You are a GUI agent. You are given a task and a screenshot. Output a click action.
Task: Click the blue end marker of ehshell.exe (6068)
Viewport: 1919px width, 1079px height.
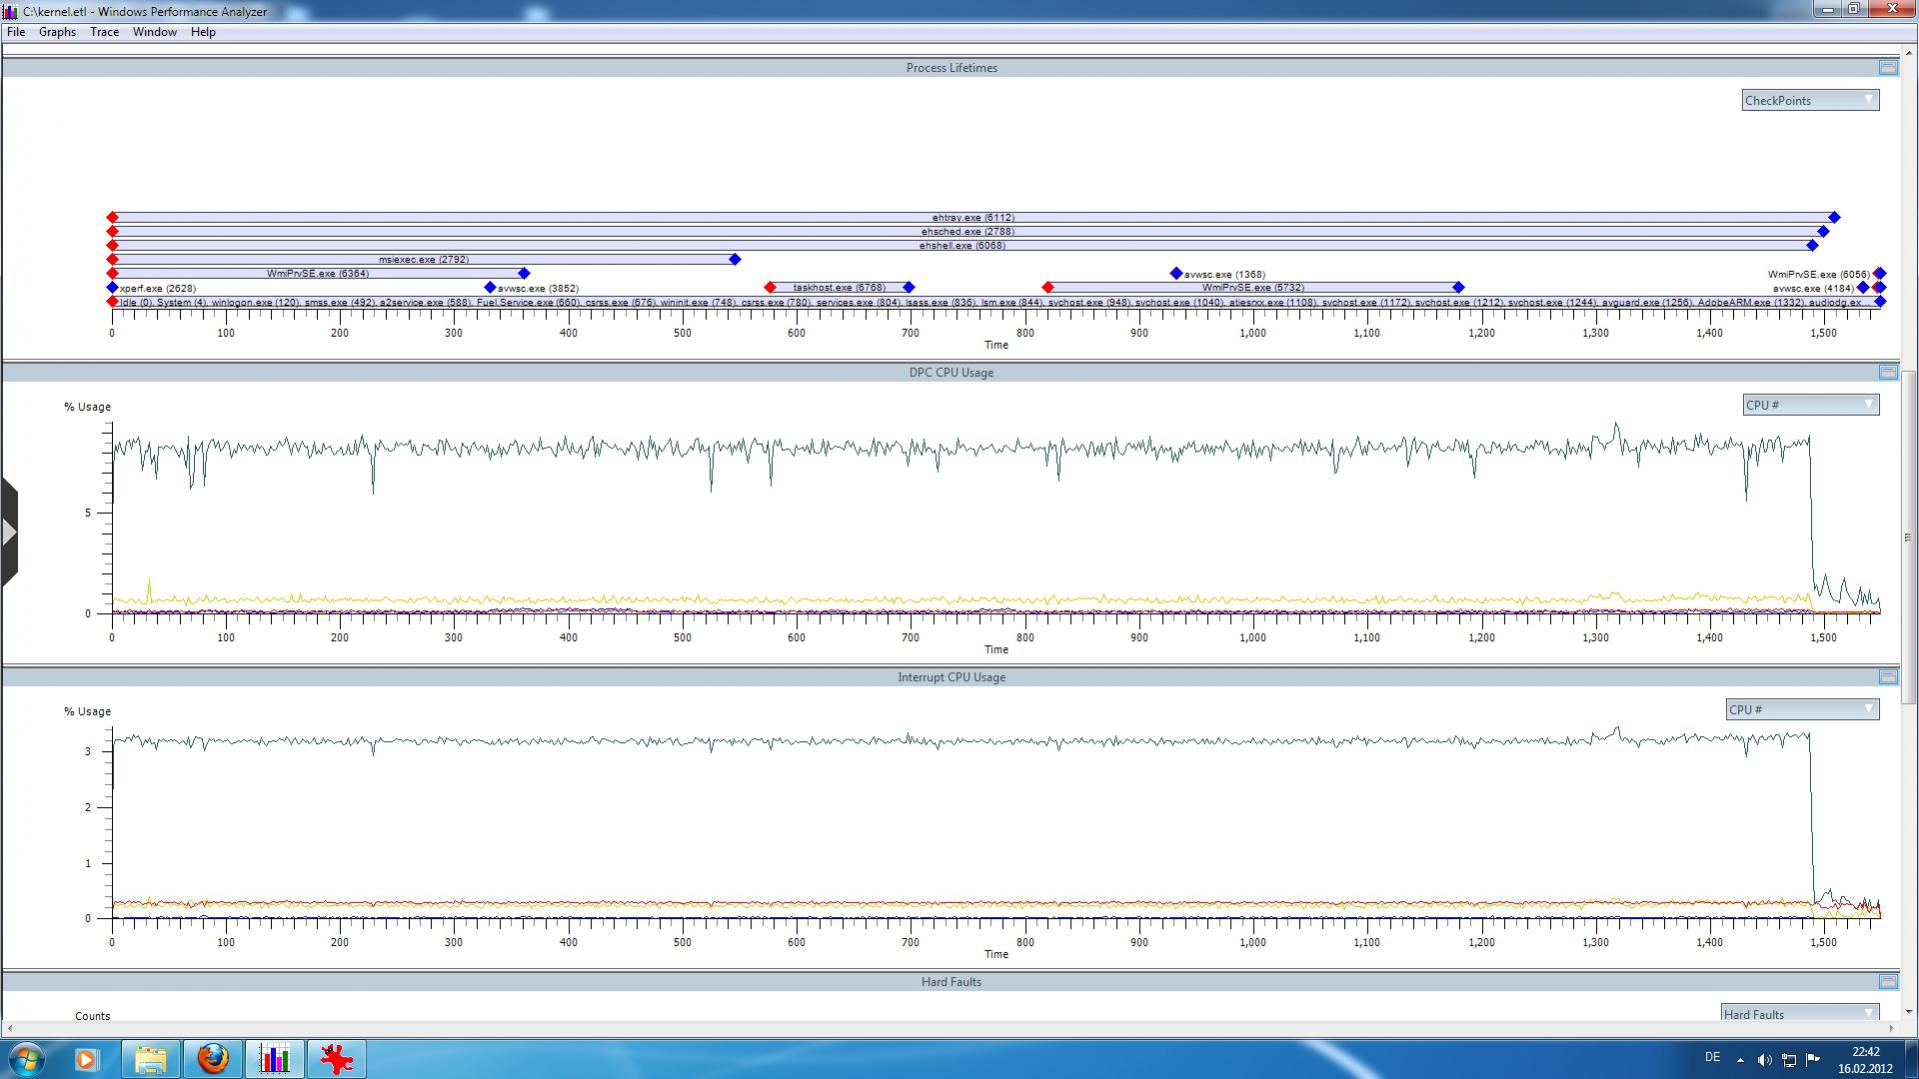(1812, 245)
